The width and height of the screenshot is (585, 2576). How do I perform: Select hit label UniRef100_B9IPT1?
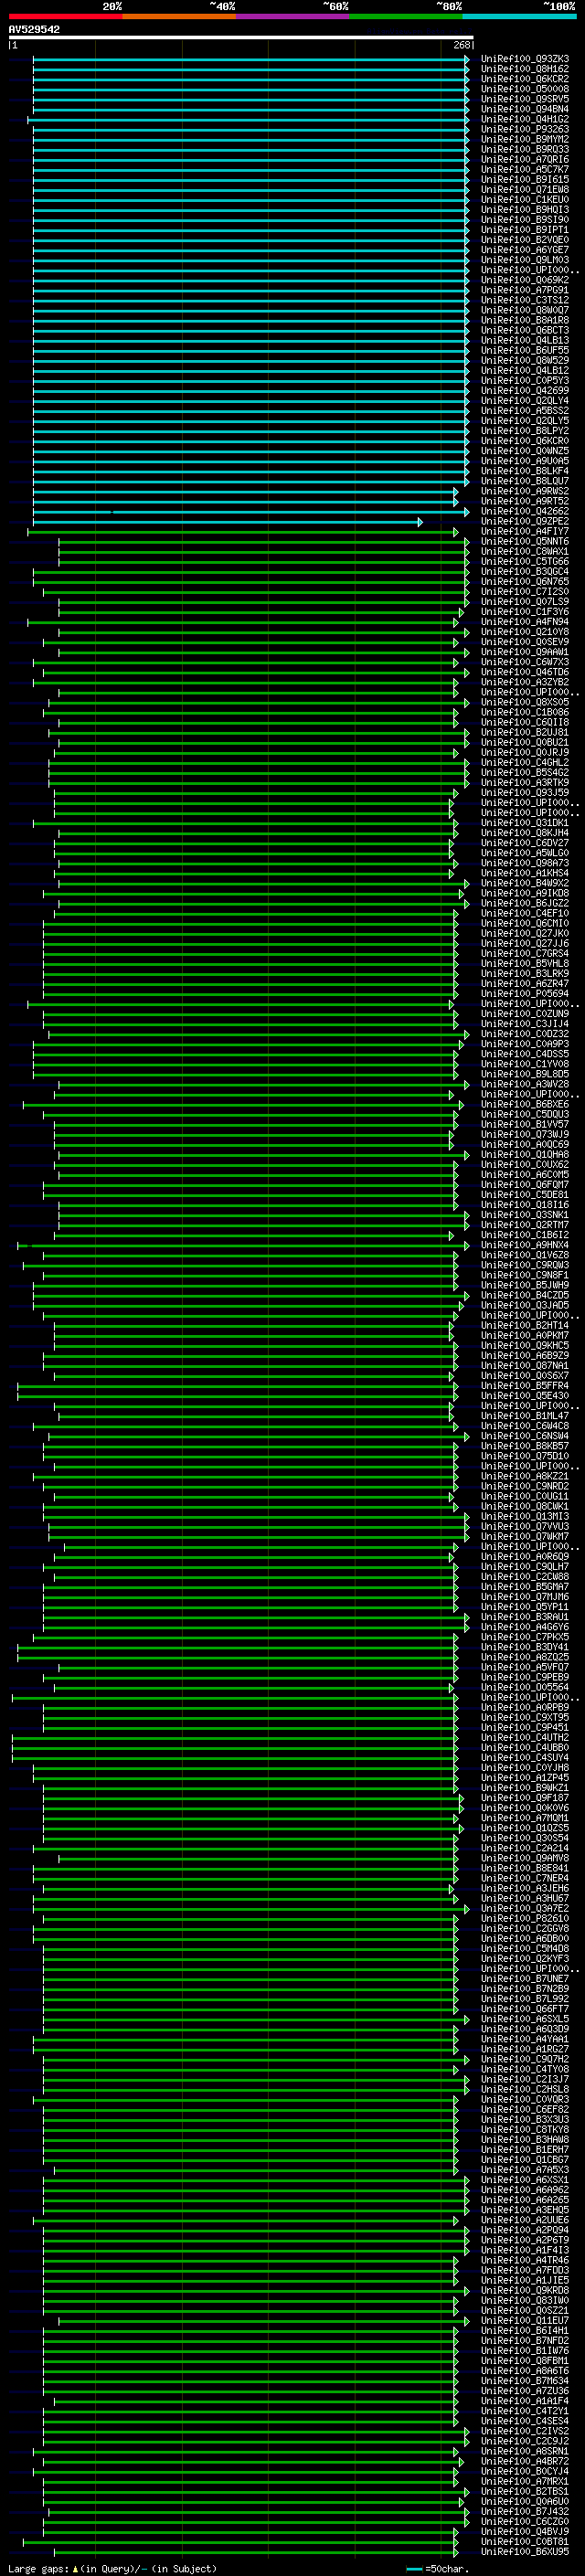pos(525,230)
